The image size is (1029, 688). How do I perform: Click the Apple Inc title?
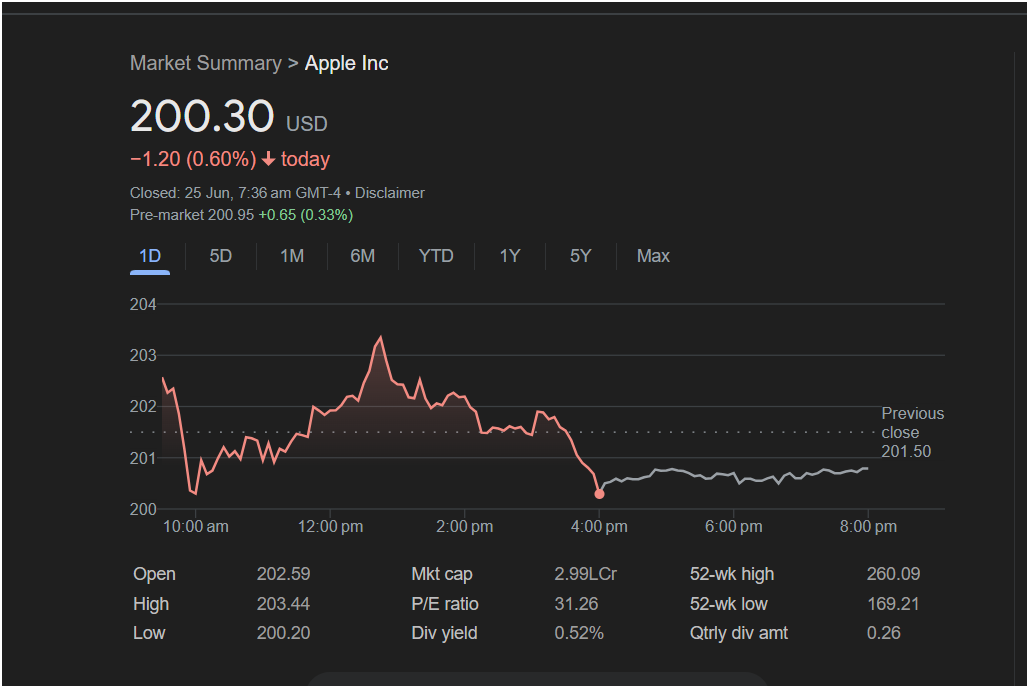[346, 63]
